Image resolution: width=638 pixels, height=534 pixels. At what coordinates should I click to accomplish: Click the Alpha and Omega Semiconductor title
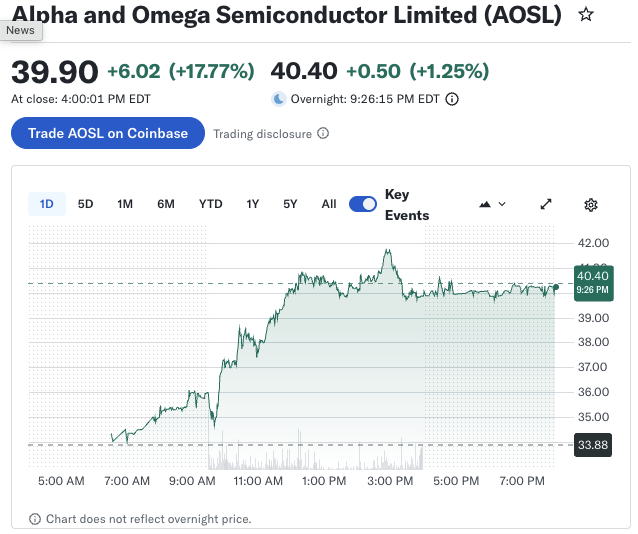coord(287,15)
